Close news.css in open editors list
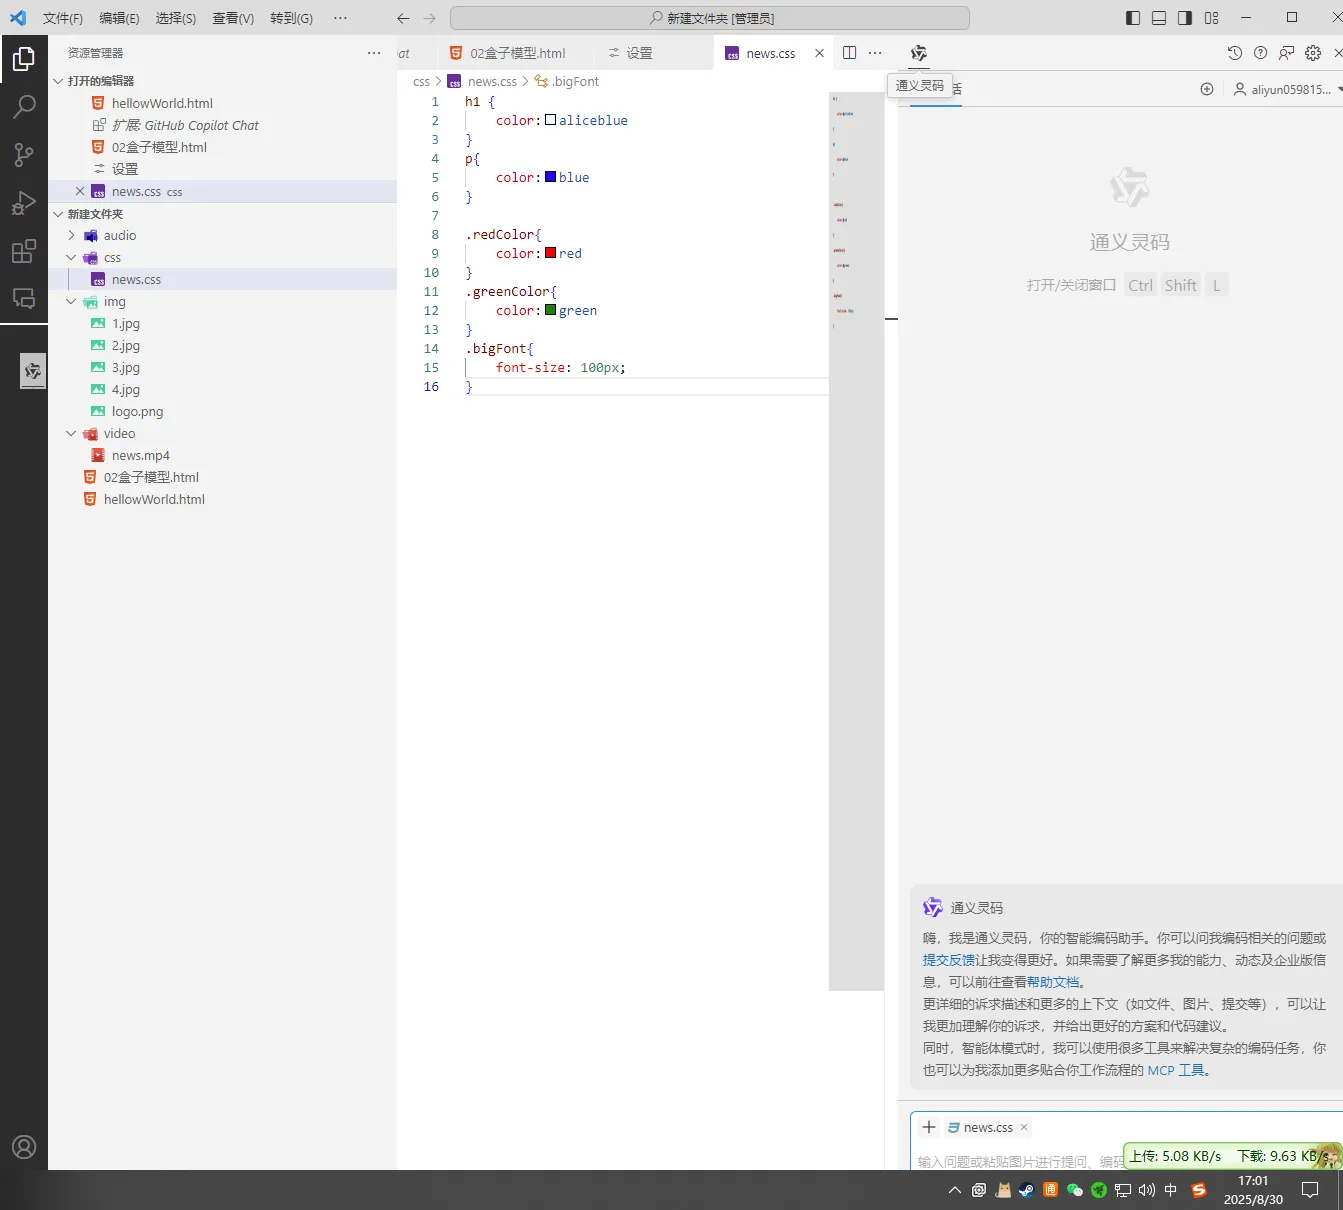1343x1210 pixels. (x=80, y=191)
